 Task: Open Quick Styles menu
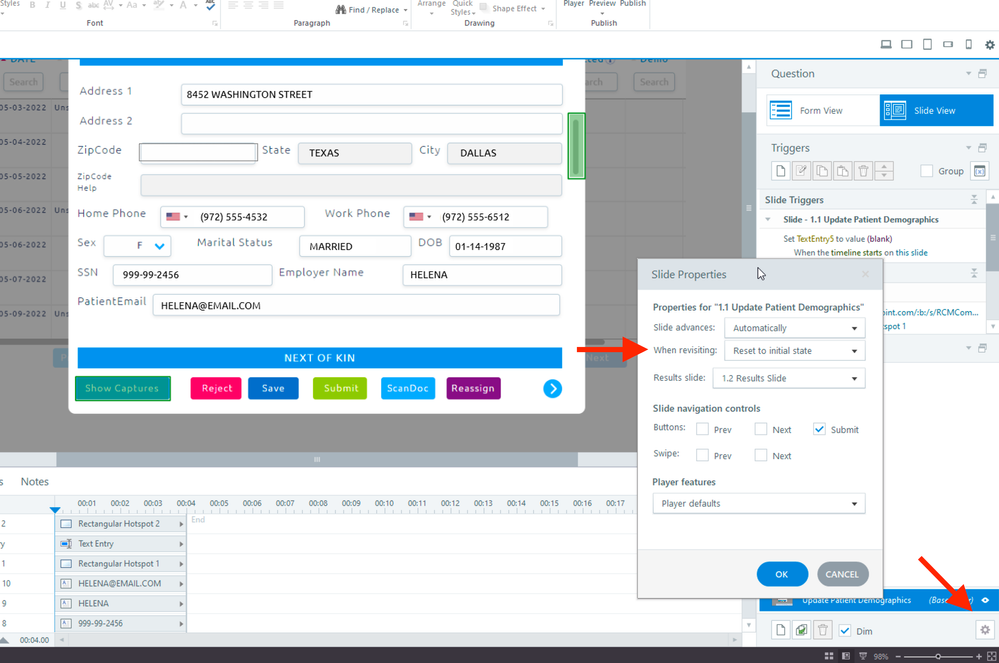[463, 8]
